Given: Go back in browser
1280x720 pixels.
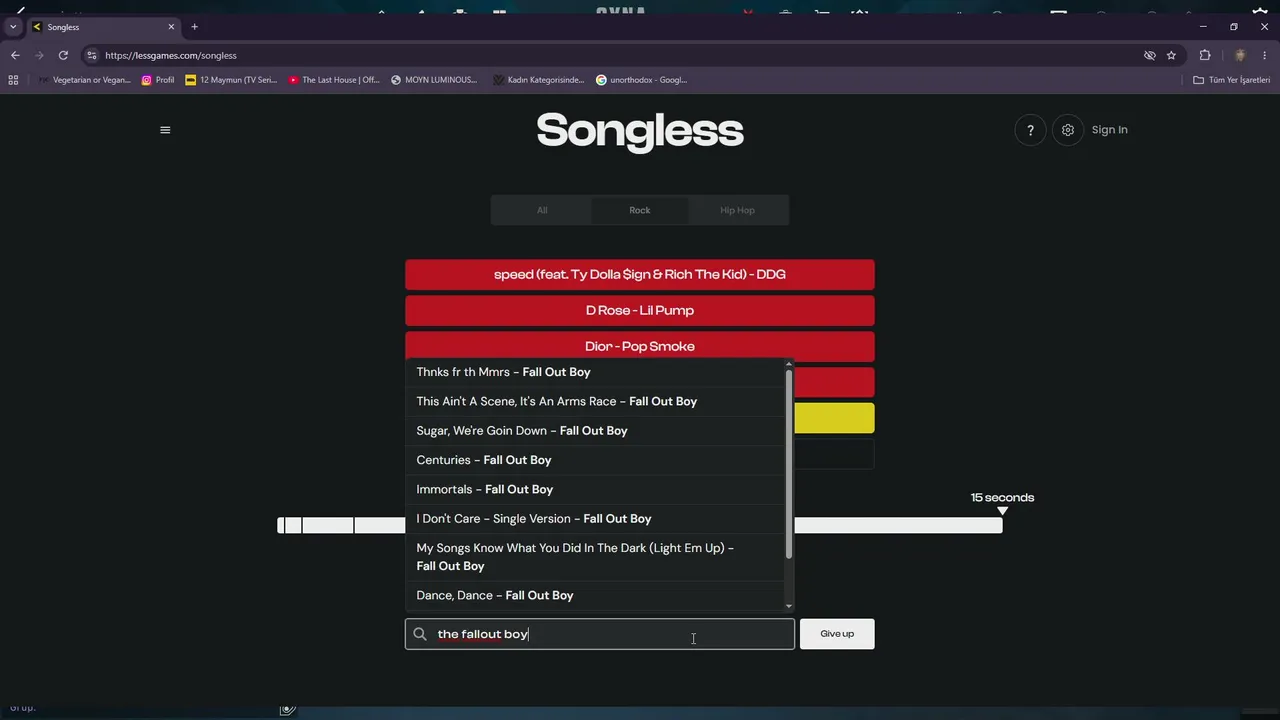Looking at the screenshot, I should [x=15, y=55].
